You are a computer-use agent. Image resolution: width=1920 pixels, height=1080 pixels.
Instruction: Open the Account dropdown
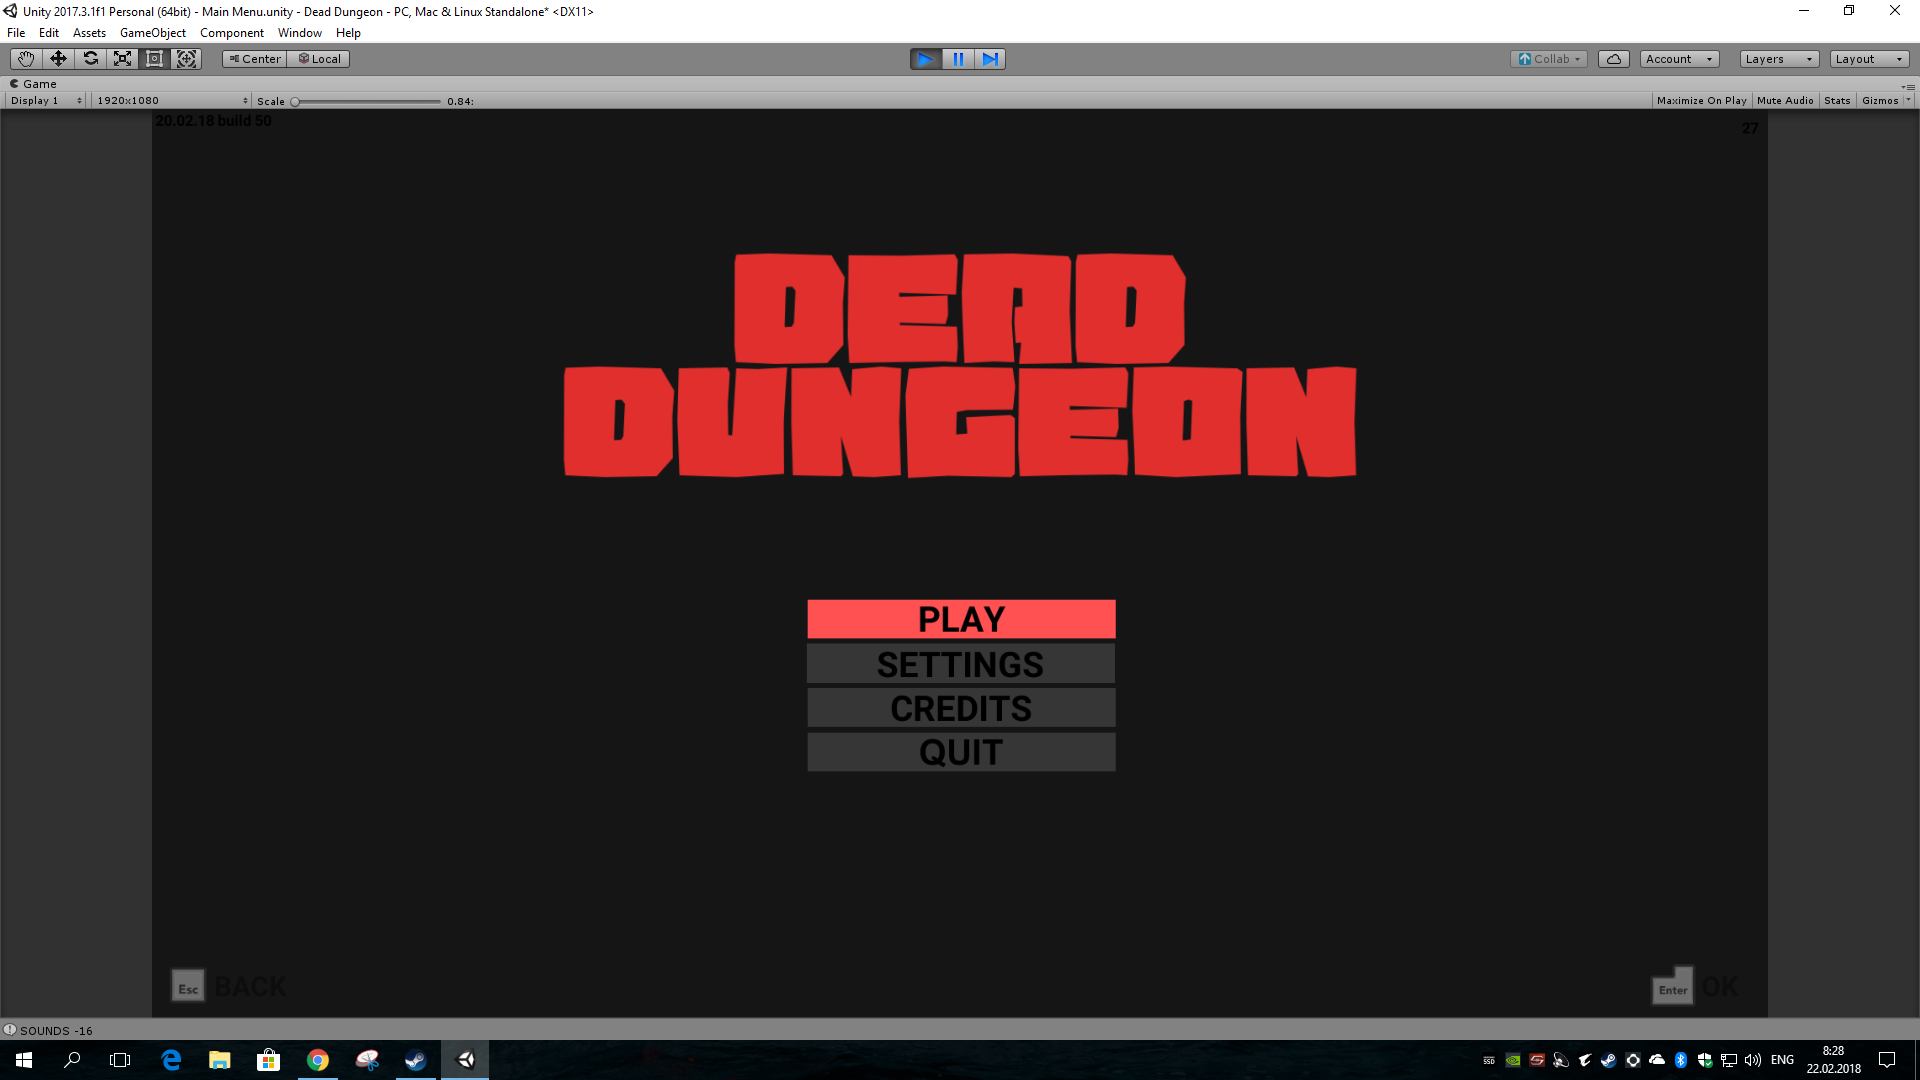(1680, 59)
